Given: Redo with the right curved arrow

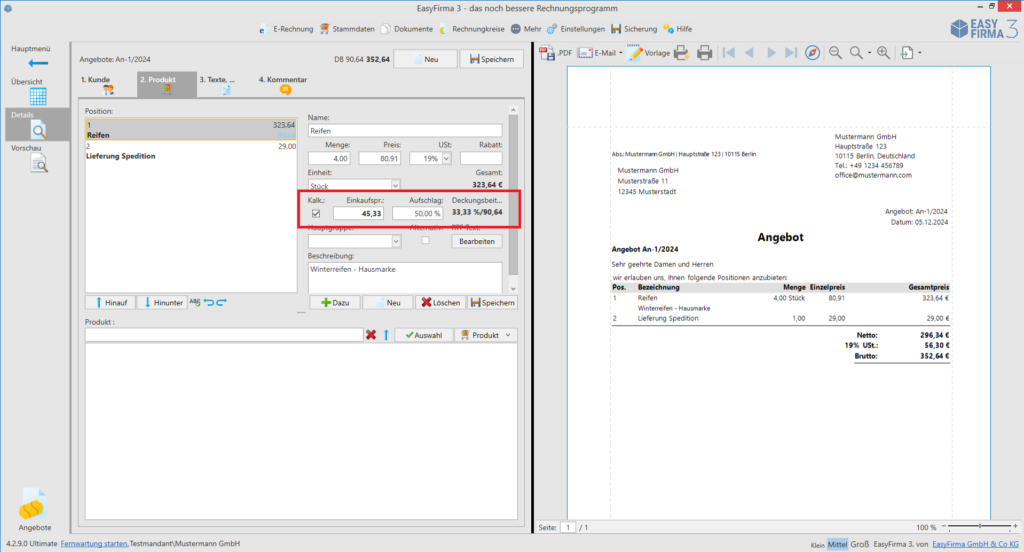Looking at the screenshot, I should pyautogui.click(x=221, y=302).
